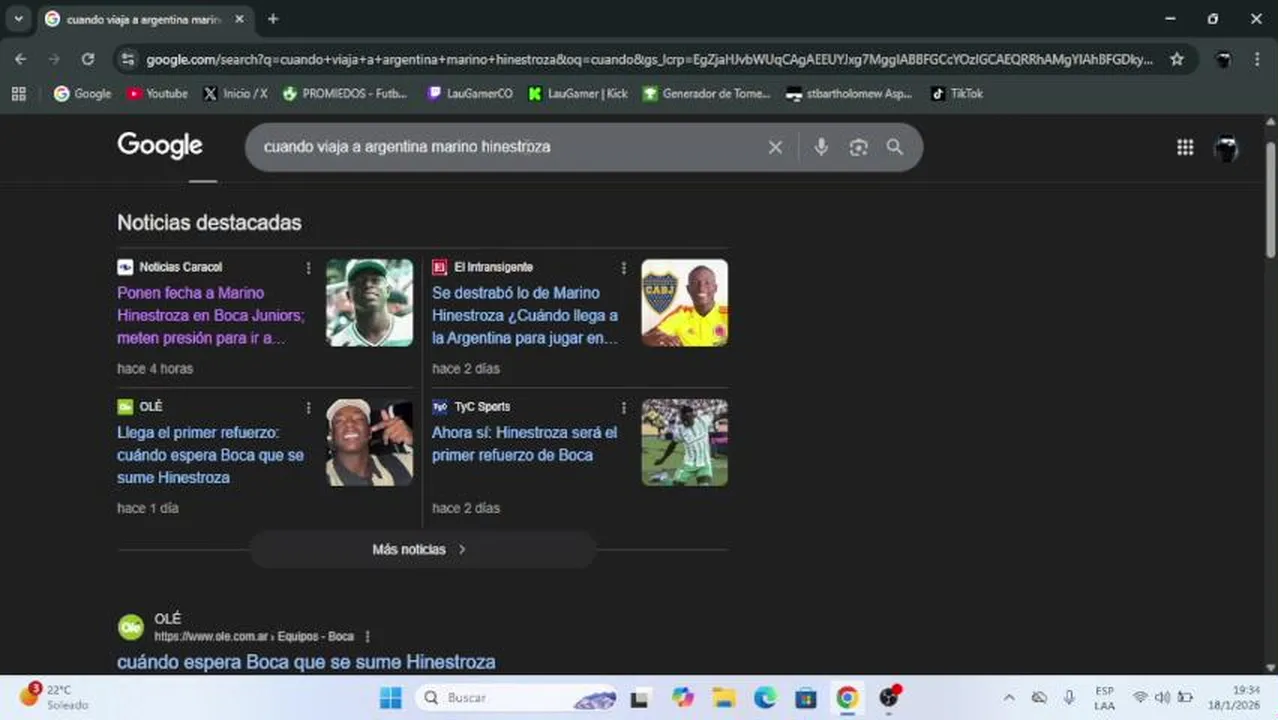This screenshot has height=720, width=1278.
Task: Click TyC Sports article thumbnail
Action: (x=684, y=442)
